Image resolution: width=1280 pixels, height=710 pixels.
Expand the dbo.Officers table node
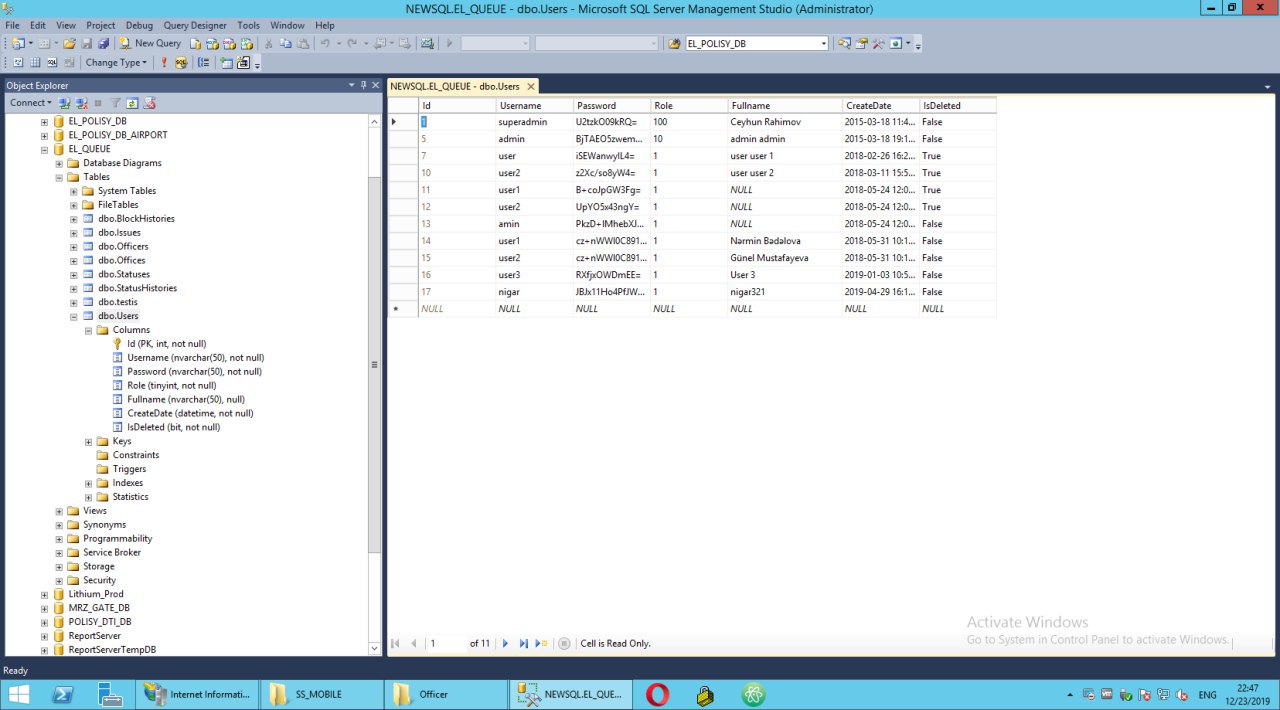click(x=74, y=246)
